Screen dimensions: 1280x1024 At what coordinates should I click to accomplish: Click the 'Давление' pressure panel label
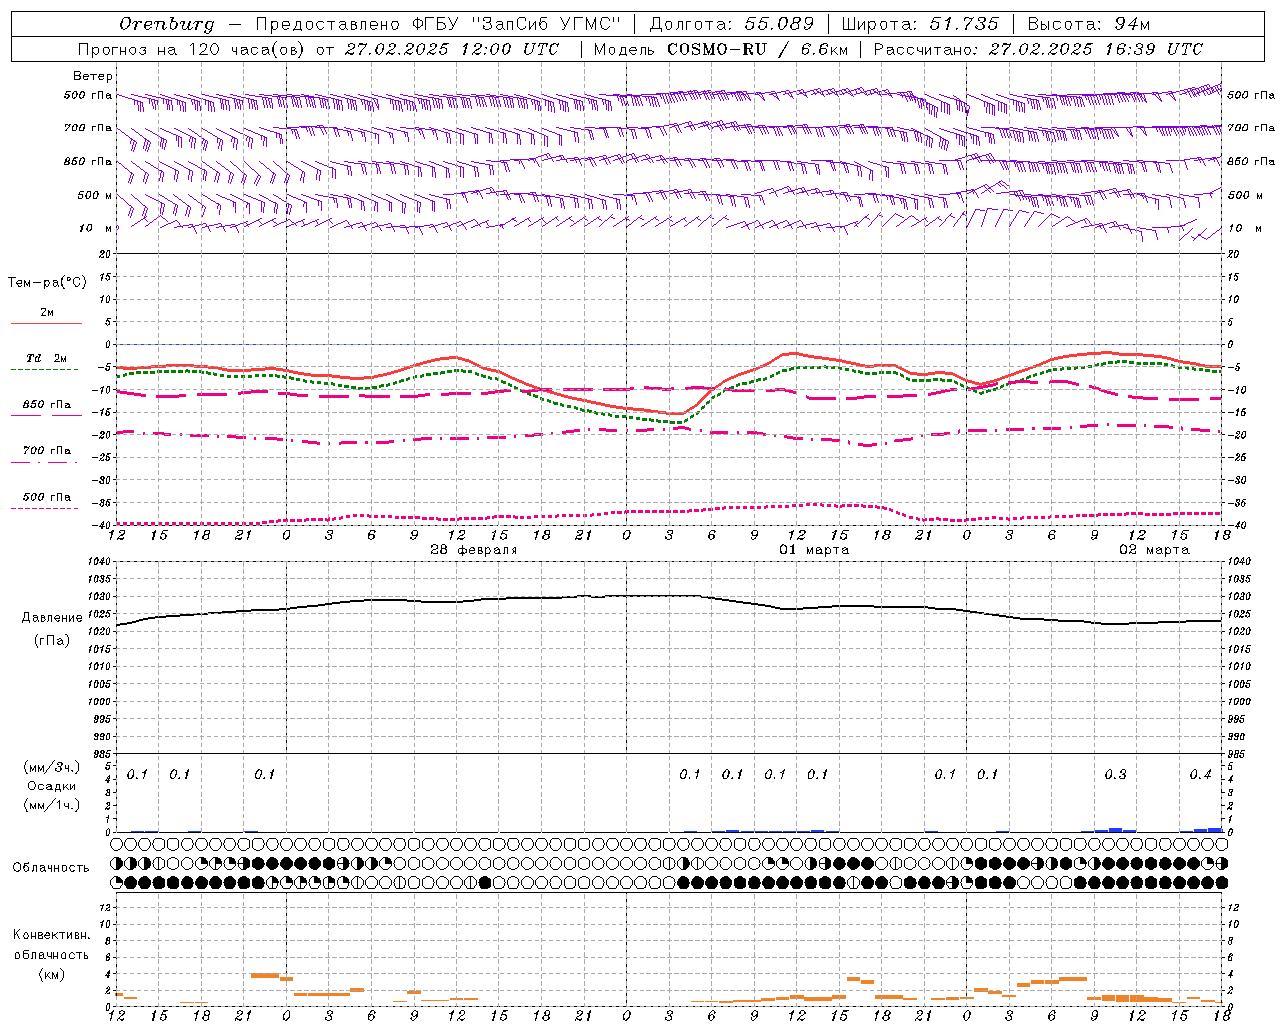[52, 618]
